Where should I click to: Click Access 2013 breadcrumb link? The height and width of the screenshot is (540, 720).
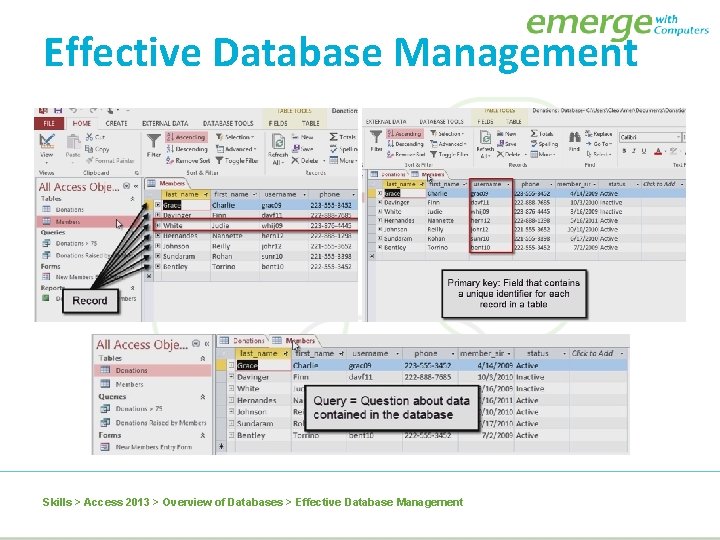click(x=116, y=502)
